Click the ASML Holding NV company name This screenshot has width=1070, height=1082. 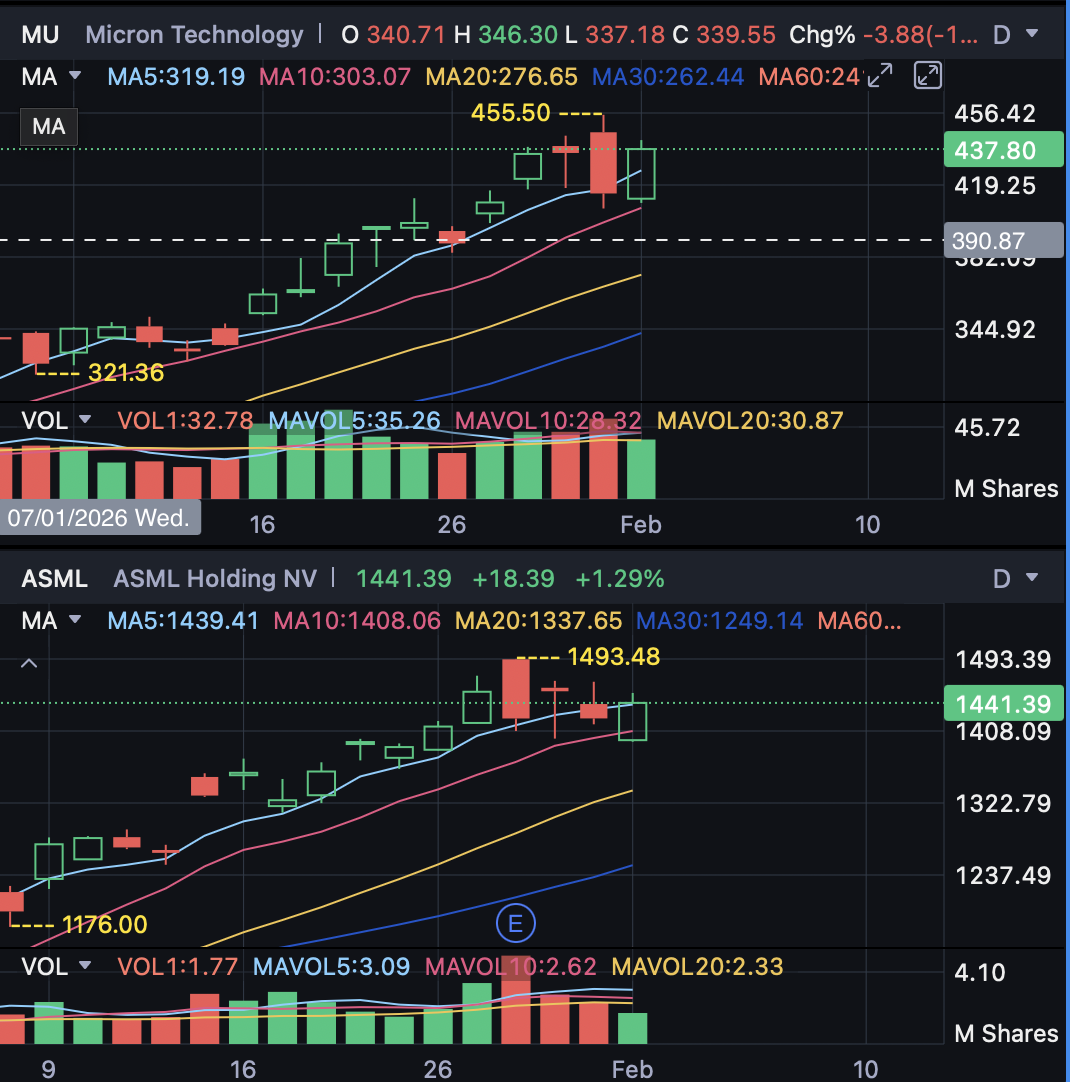[215, 578]
